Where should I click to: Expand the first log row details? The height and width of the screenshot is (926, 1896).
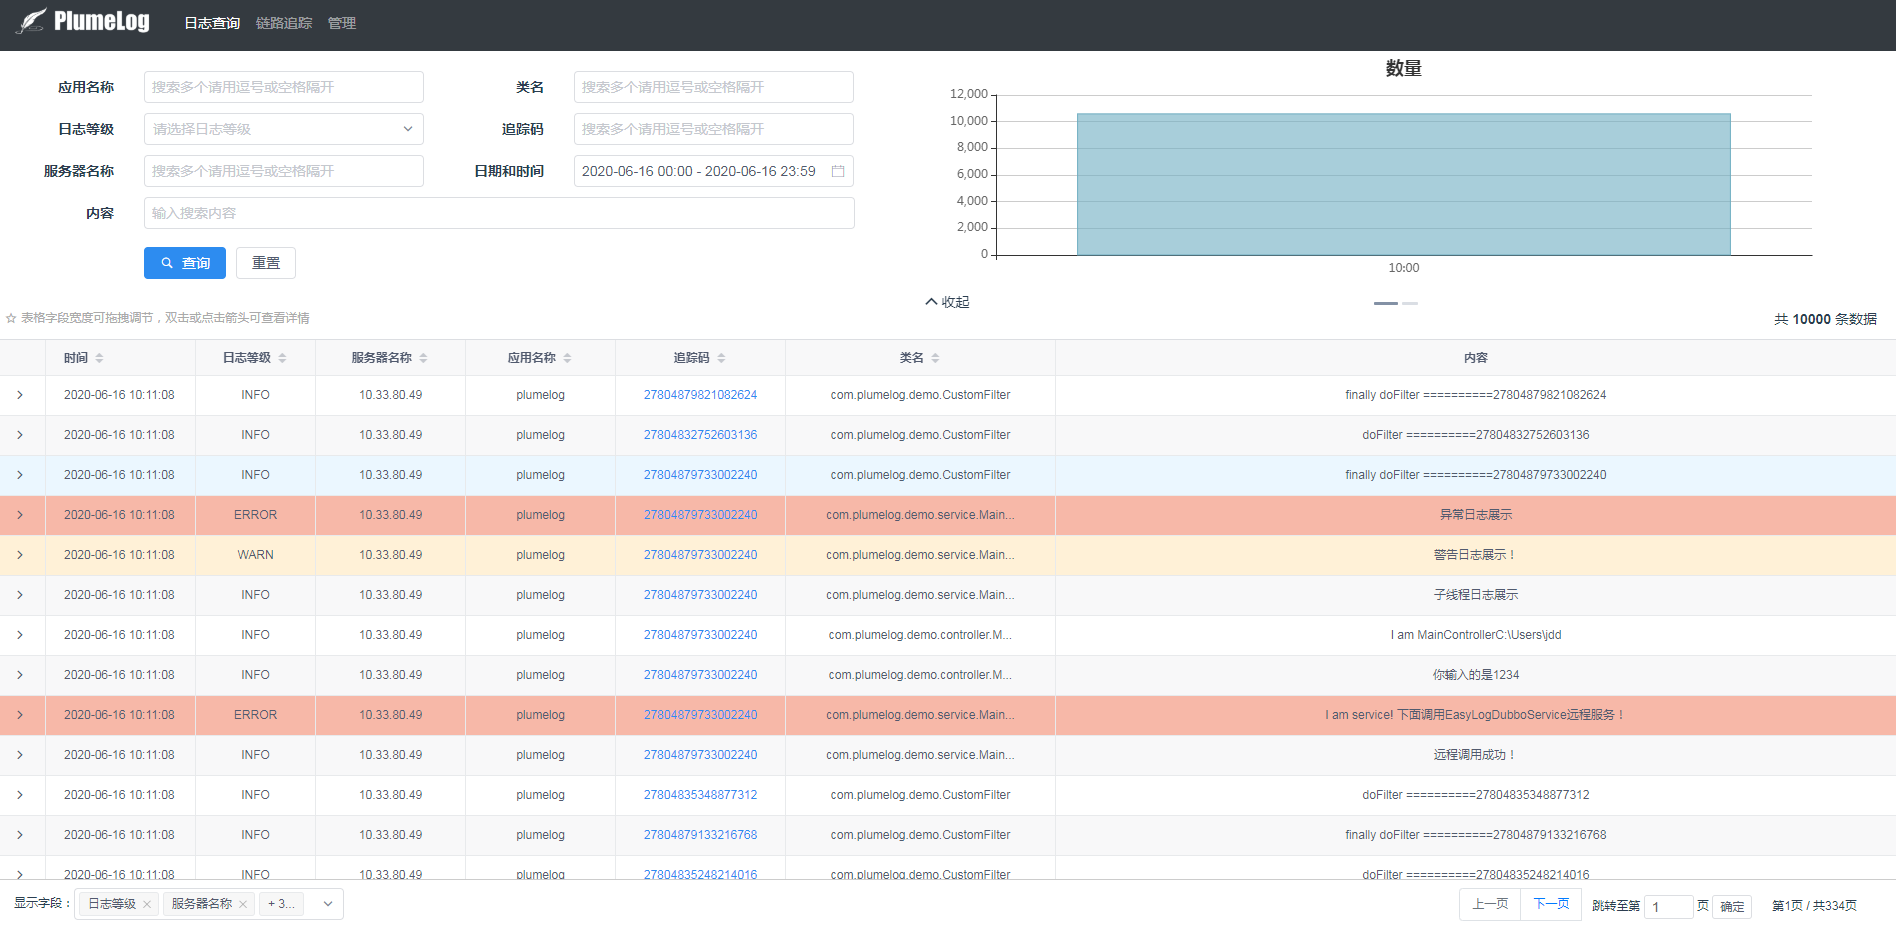pyautogui.click(x=20, y=395)
